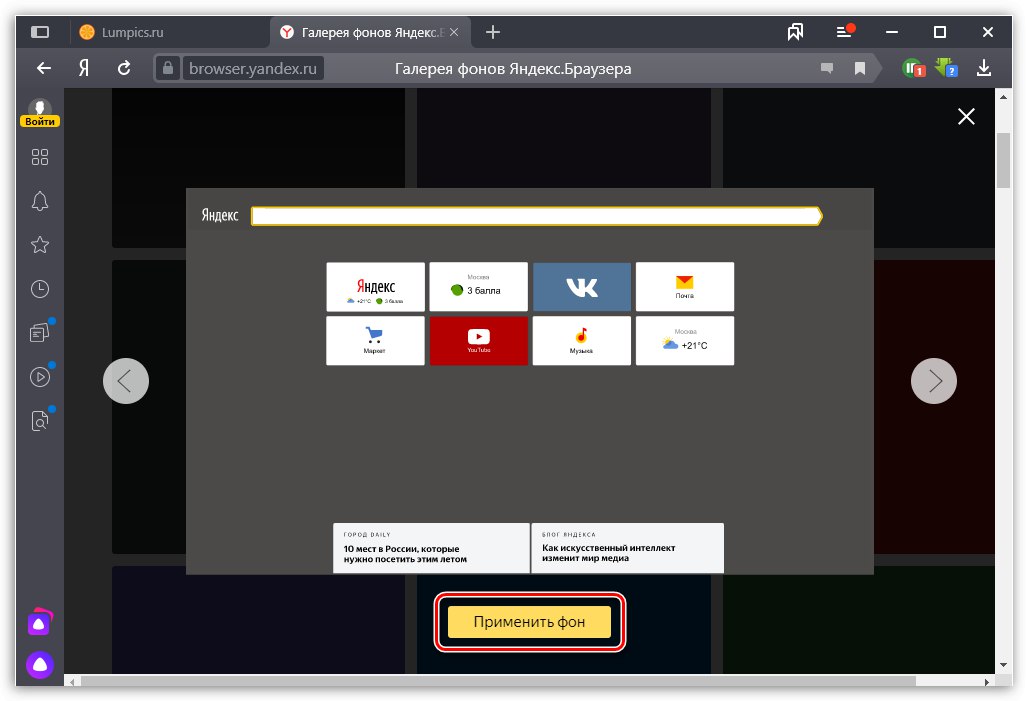Viewport: 1028px width, 701px height.
Task: Open the 10 мест в России news card
Action: pyautogui.click(x=431, y=548)
